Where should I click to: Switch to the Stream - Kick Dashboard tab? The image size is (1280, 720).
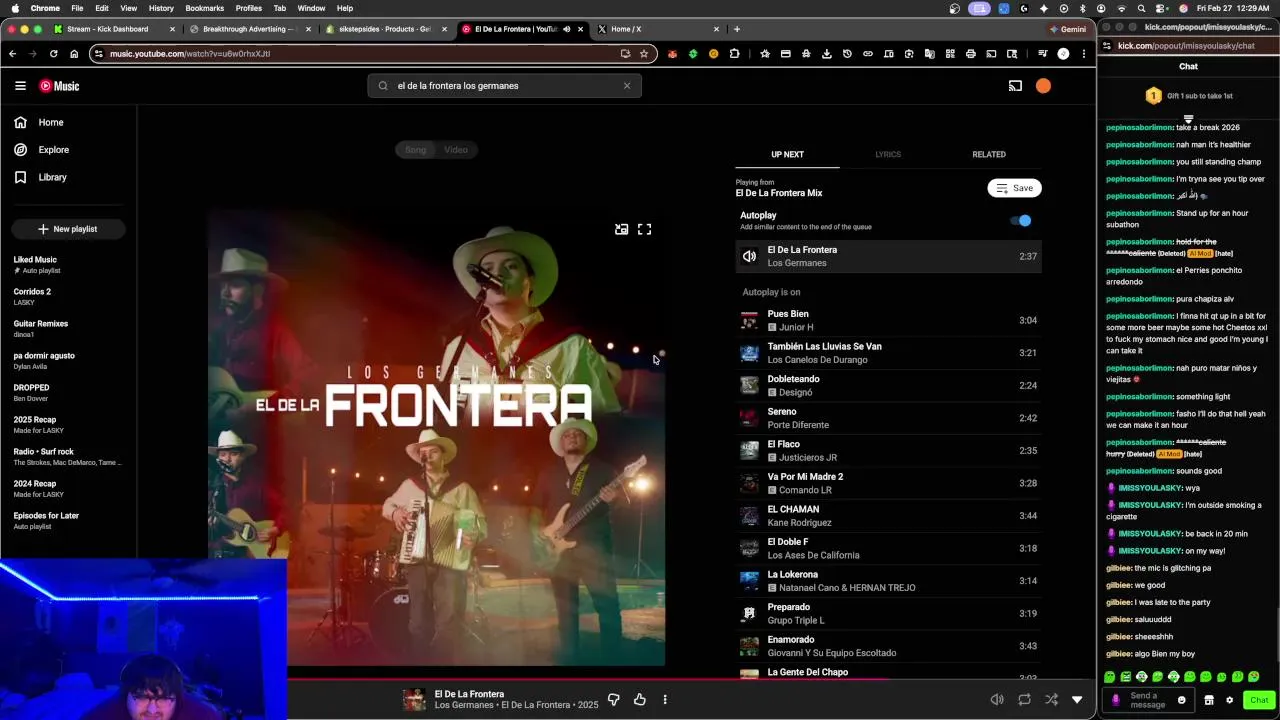click(115, 29)
